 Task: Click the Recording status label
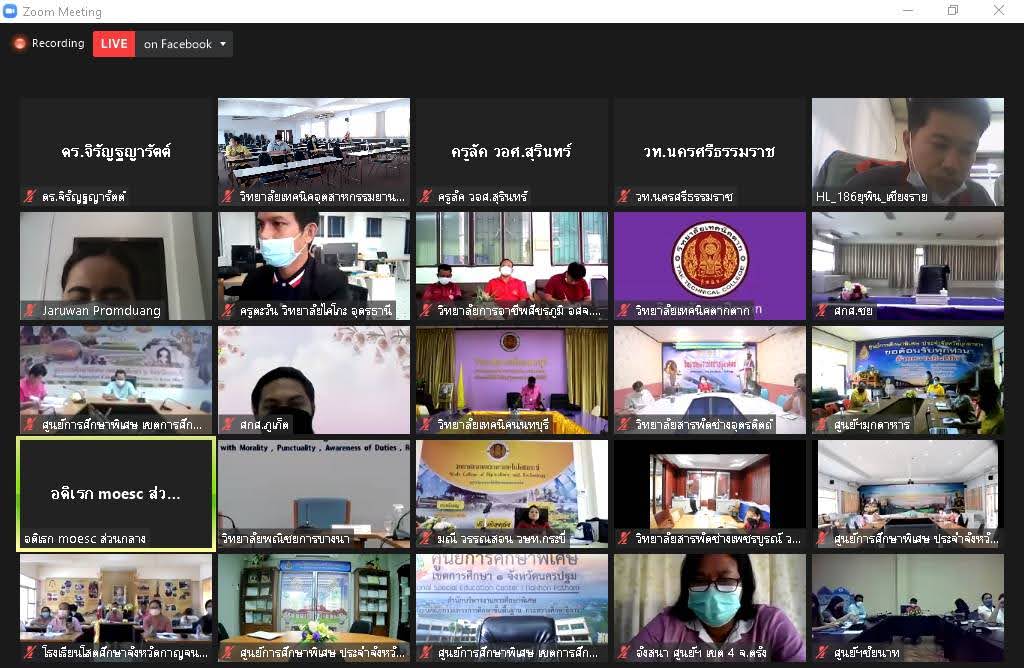(x=58, y=44)
